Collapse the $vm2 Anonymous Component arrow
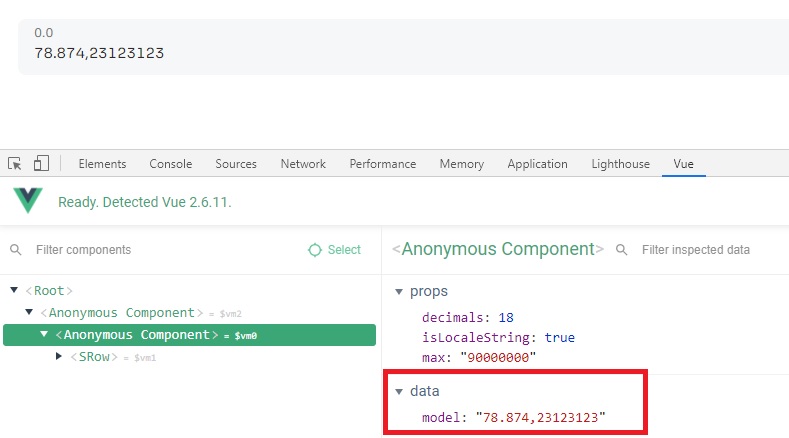This screenshot has height=438, width=789. coord(29,312)
